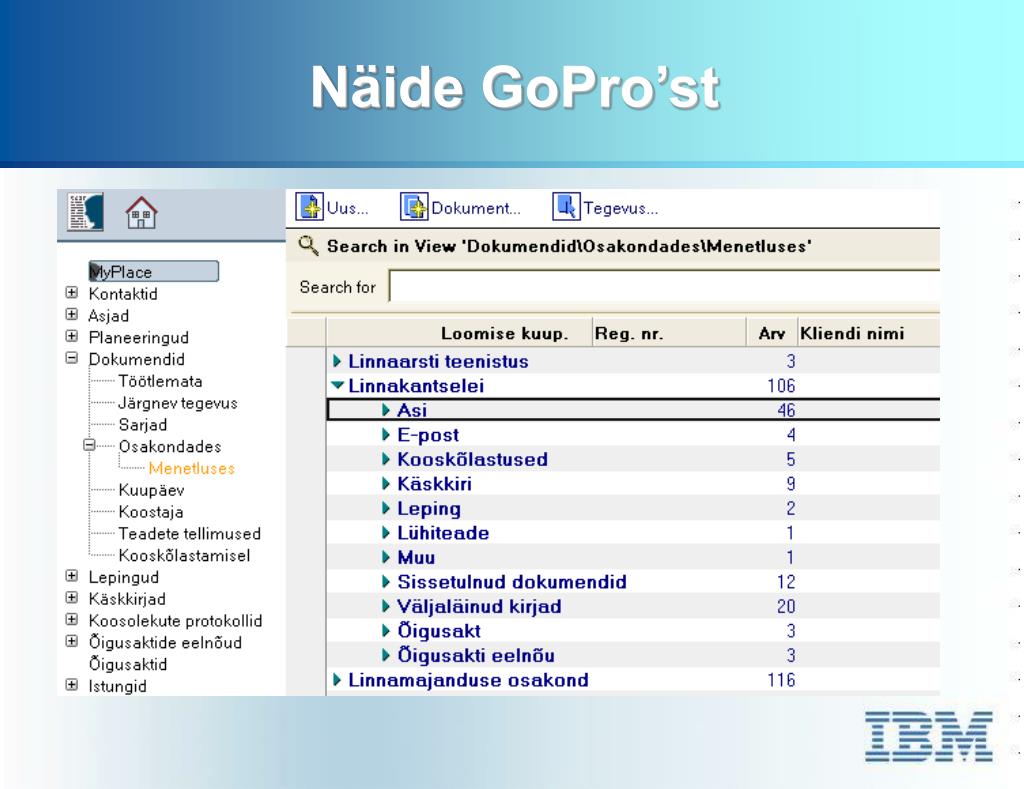Image resolution: width=1024 pixels, height=789 pixels.
Task: Expand the Õigusaktide eelnõud node
Action: (x=72, y=641)
